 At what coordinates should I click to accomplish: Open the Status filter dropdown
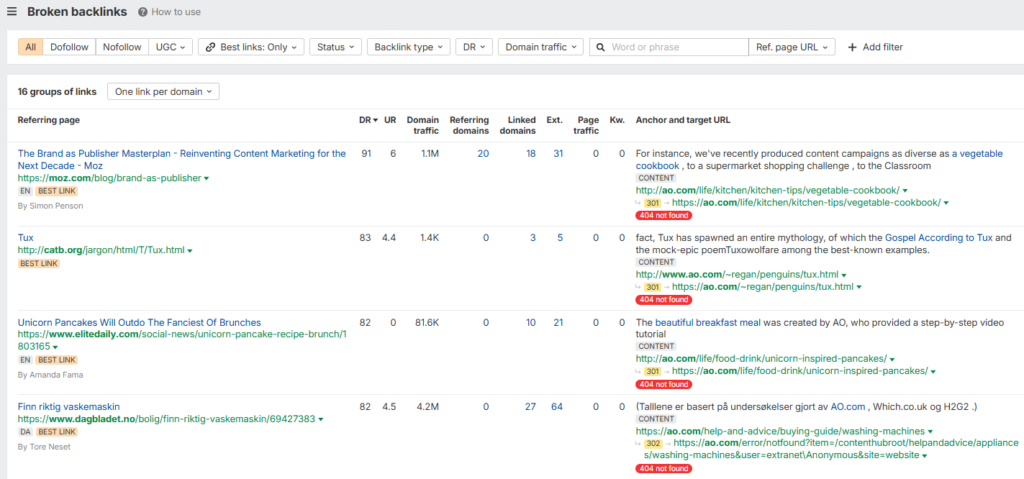(x=336, y=47)
